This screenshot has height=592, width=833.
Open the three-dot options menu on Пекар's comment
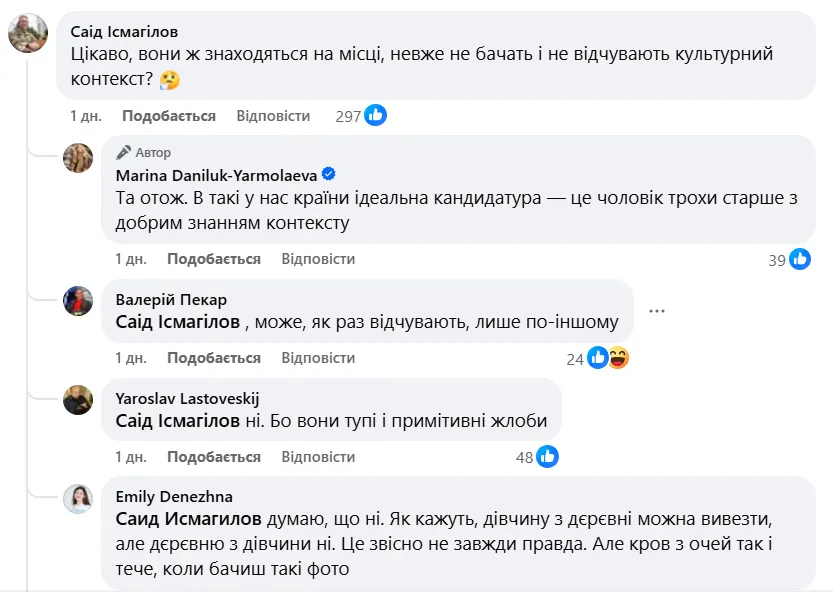(x=657, y=311)
